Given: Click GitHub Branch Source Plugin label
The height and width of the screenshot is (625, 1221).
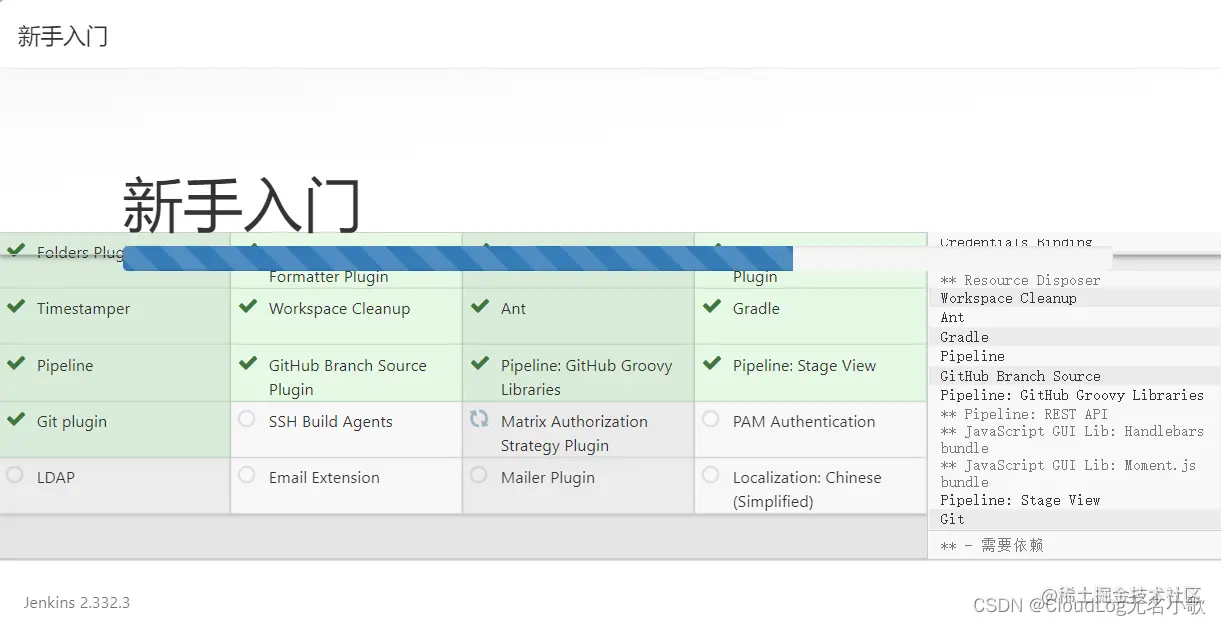Looking at the screenshot, I should [348, 378].
